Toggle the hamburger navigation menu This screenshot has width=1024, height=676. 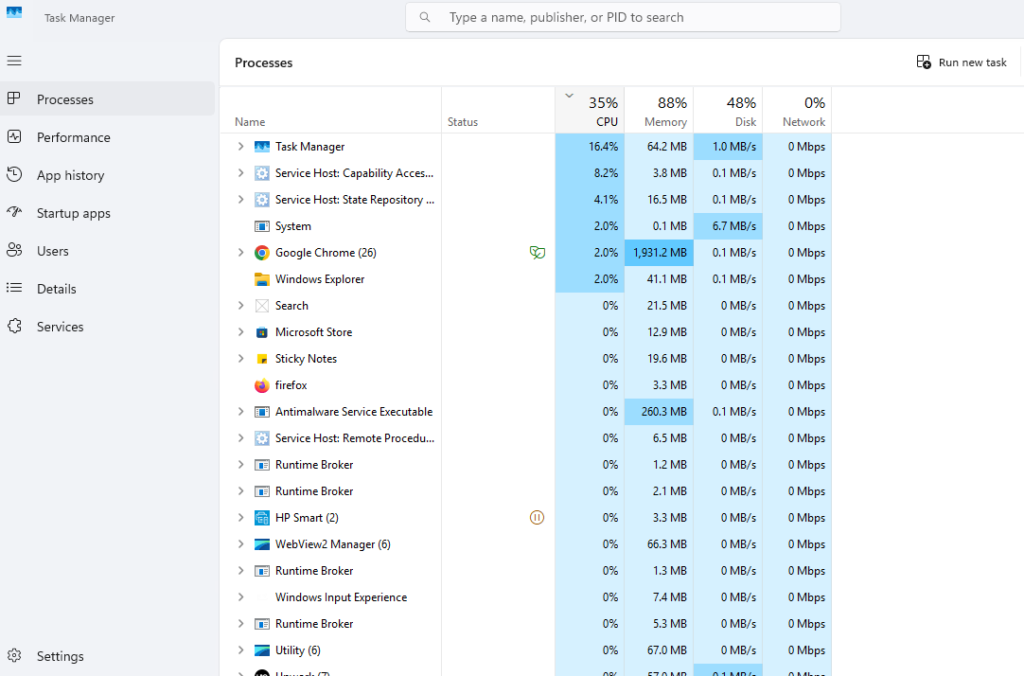[x=14, y=61]
